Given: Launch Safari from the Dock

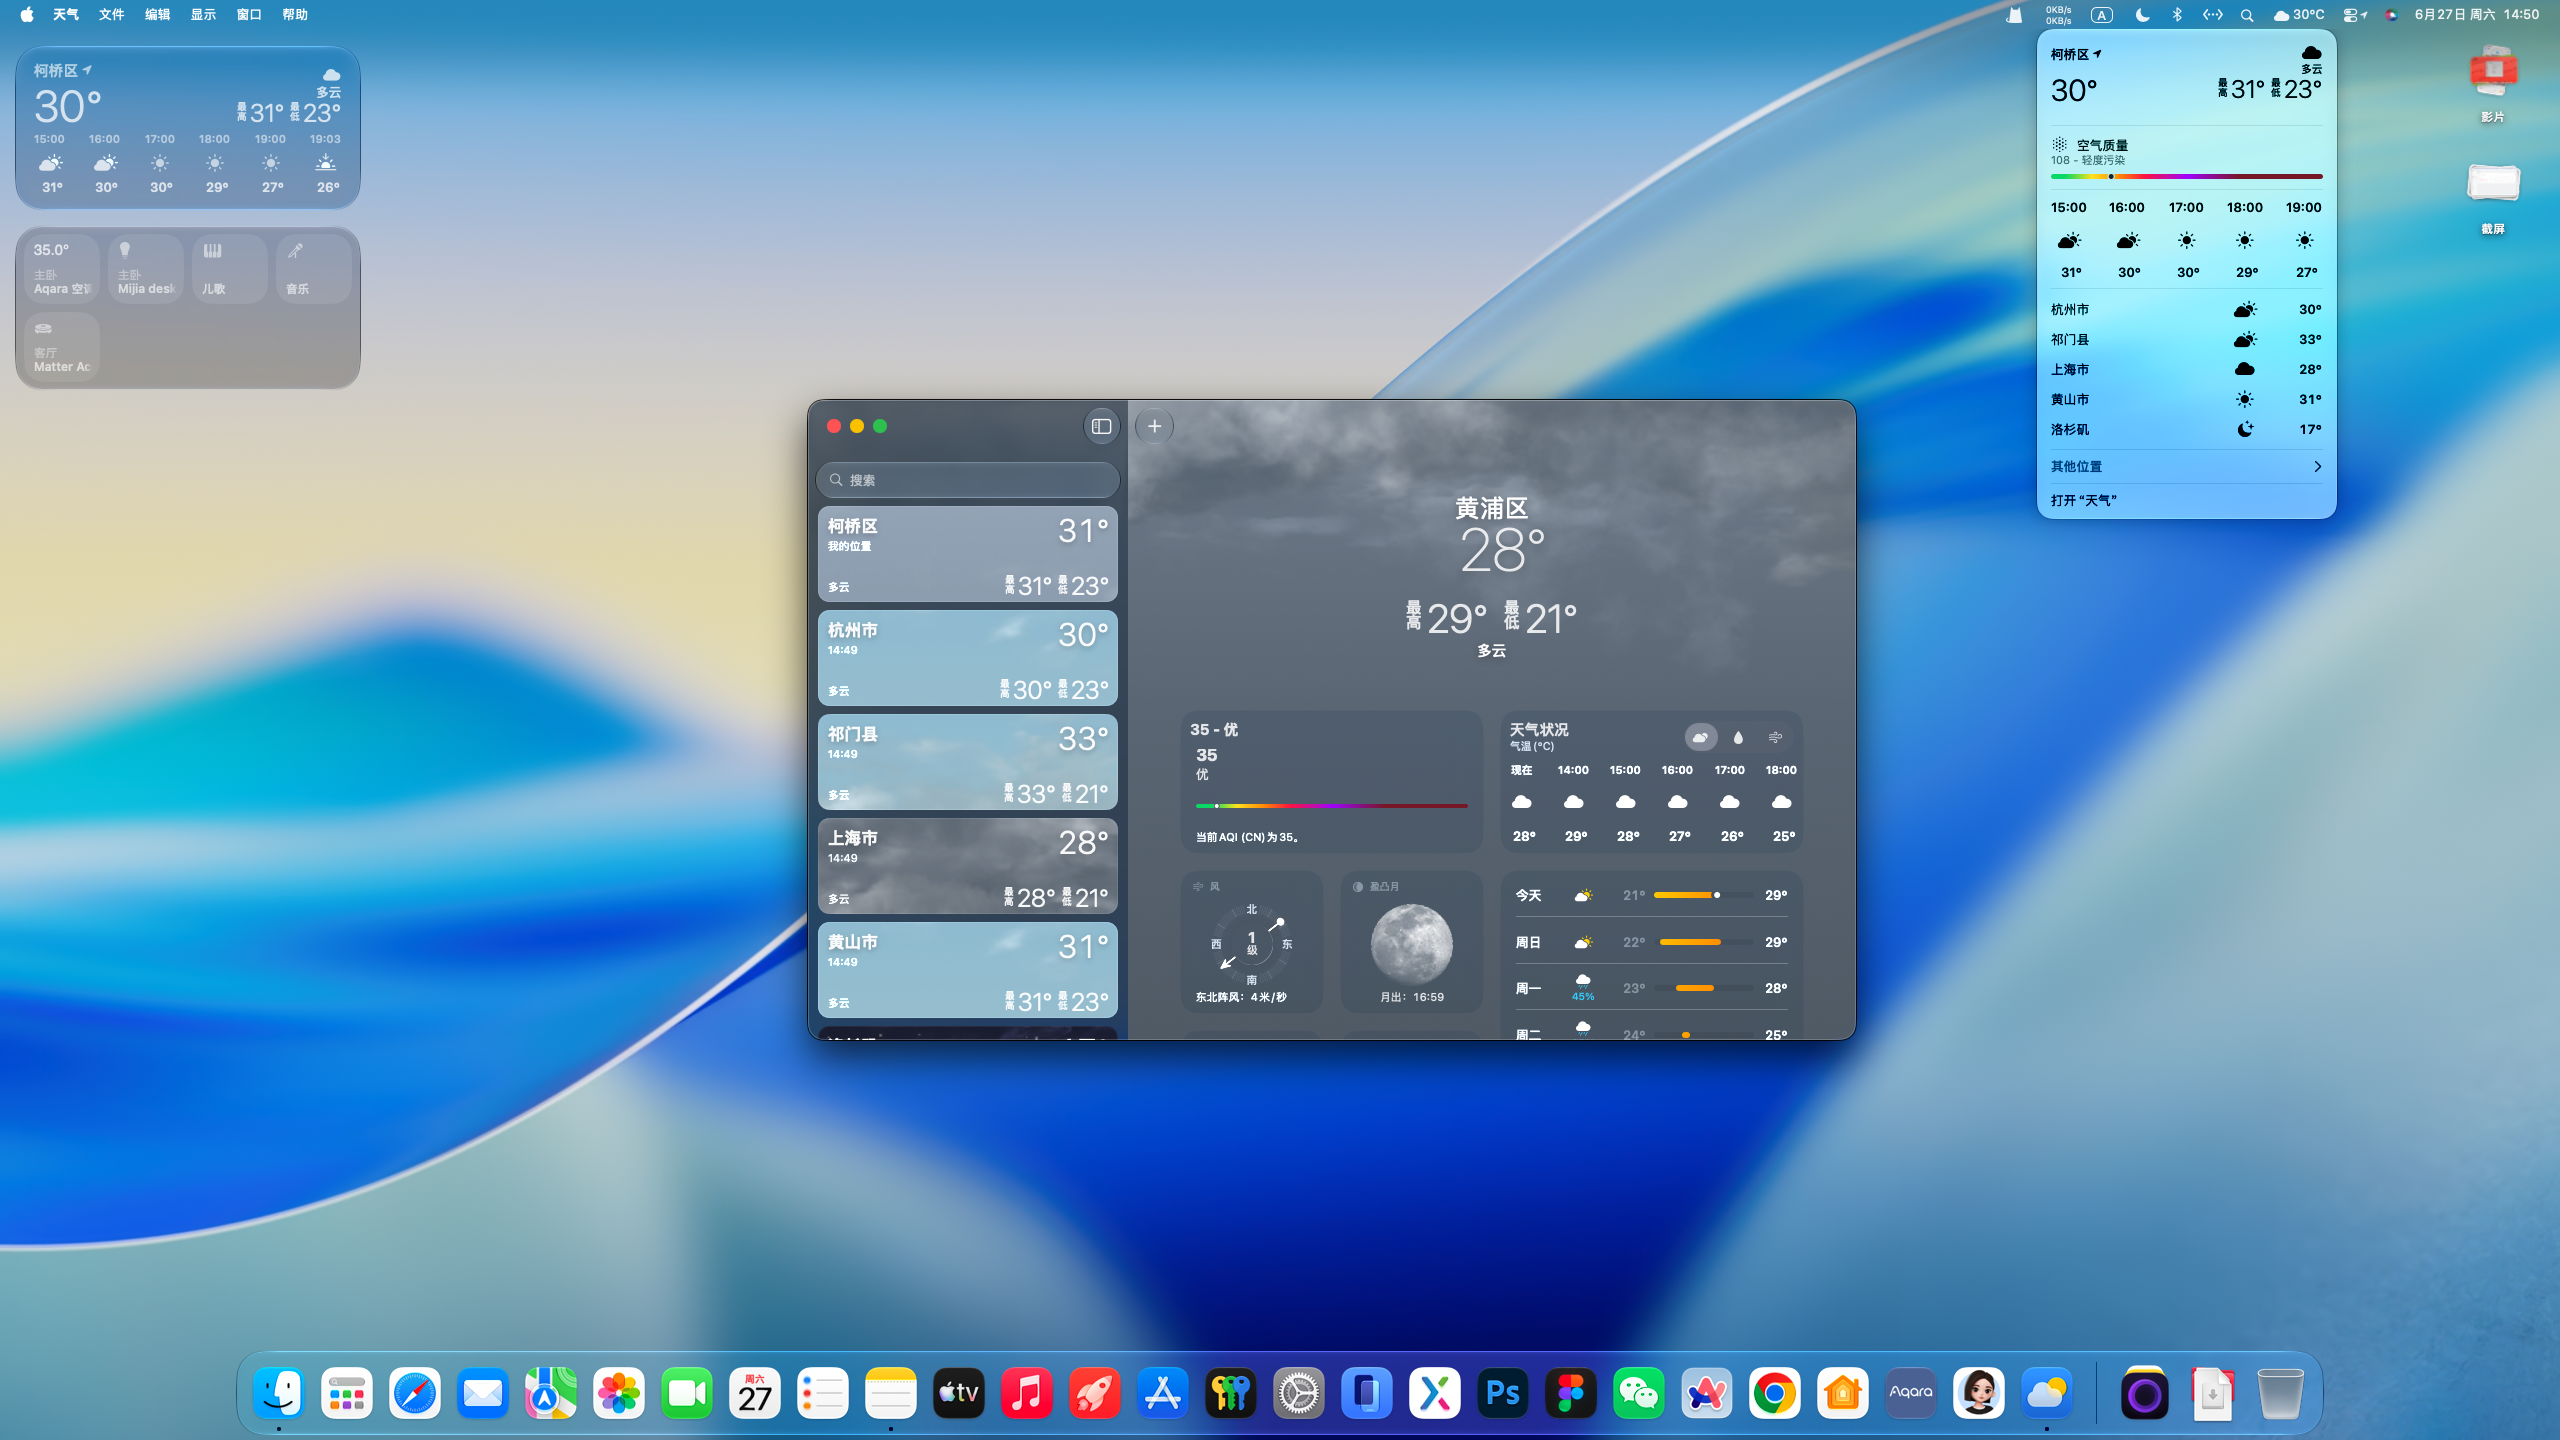Looking at the screenshot, I should point(415,1393).
